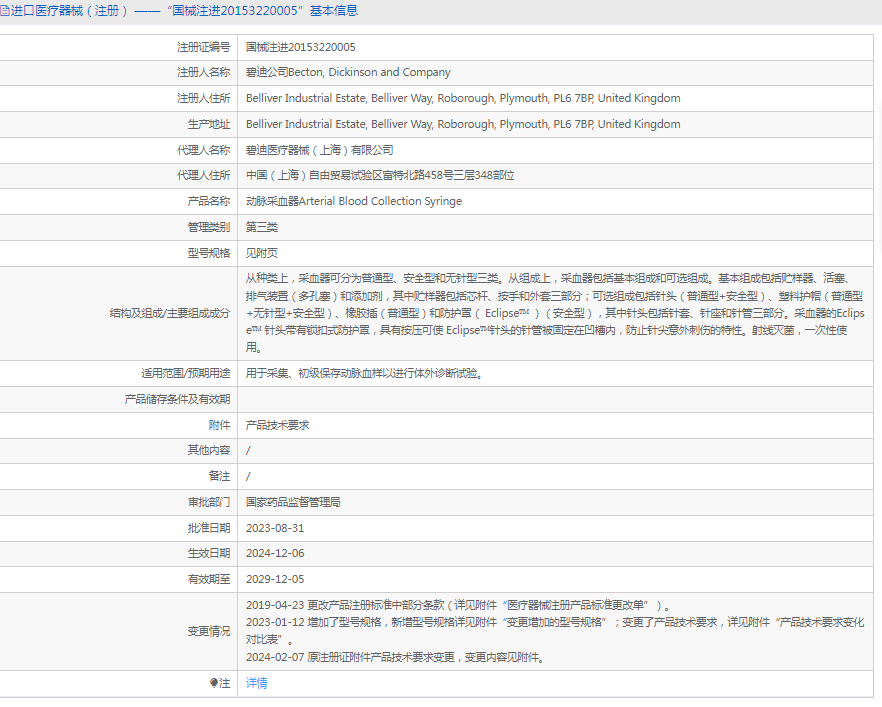Select the 2024-02-07 change record line
This screenshot has width=882, height=707.
[396, 657]
